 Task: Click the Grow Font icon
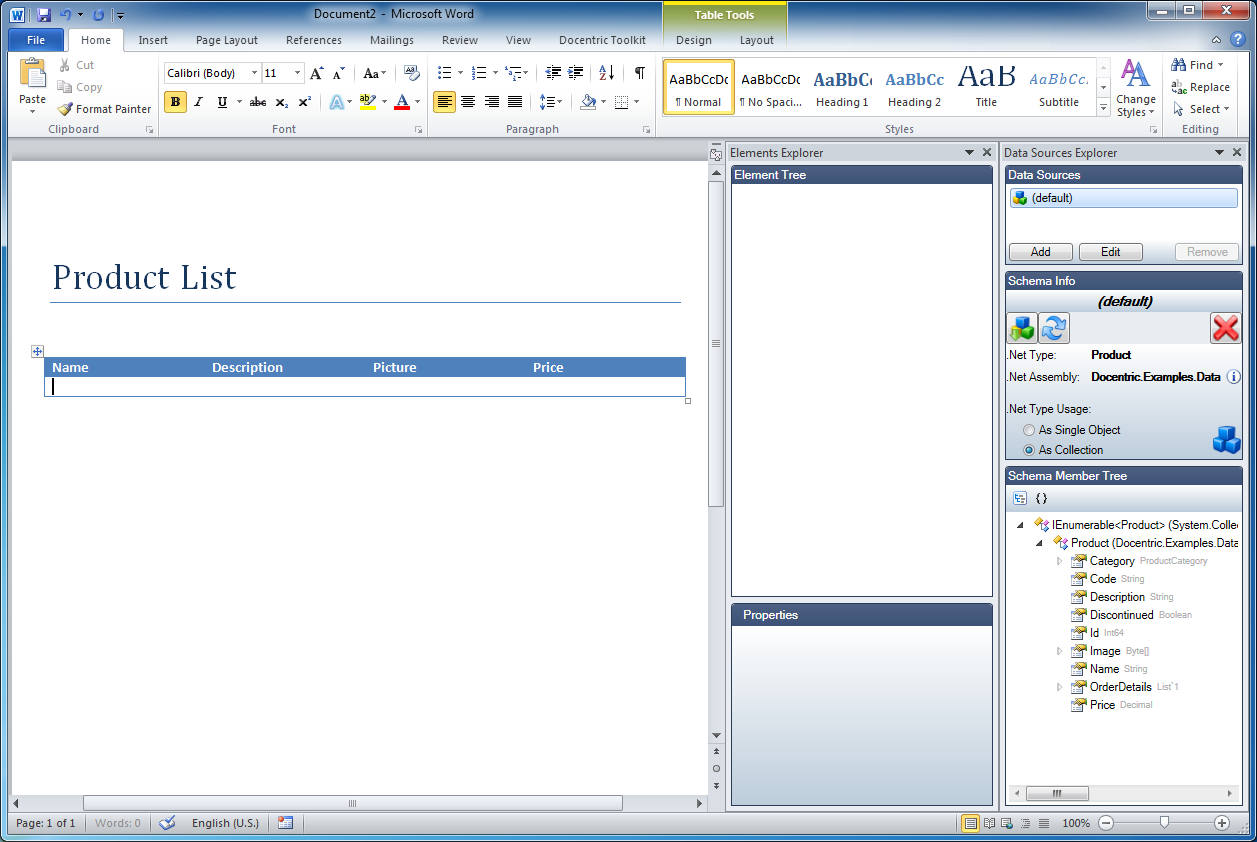(x=316, y=73)
